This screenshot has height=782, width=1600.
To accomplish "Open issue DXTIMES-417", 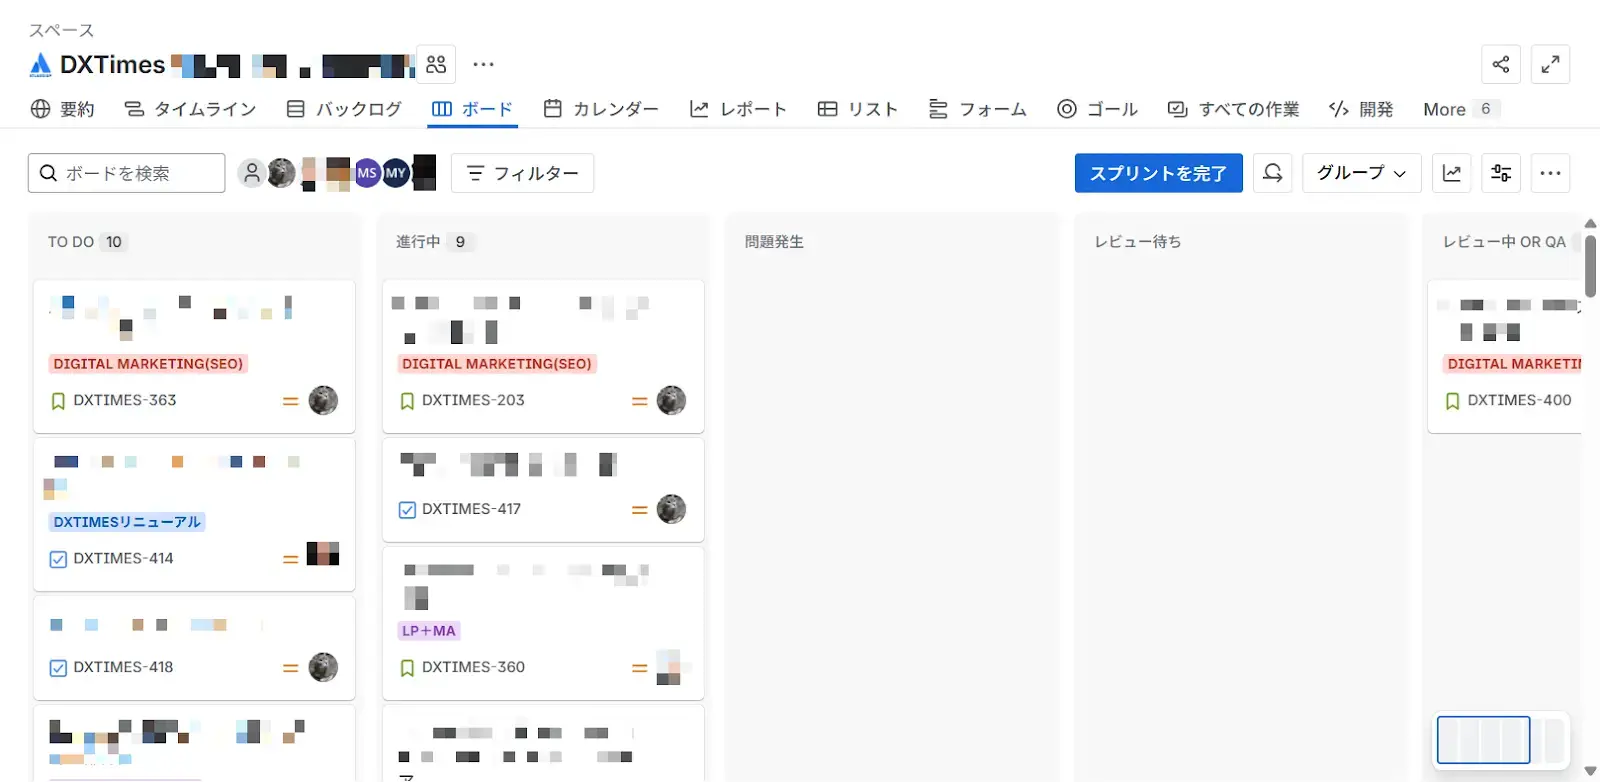I will 471,509.
